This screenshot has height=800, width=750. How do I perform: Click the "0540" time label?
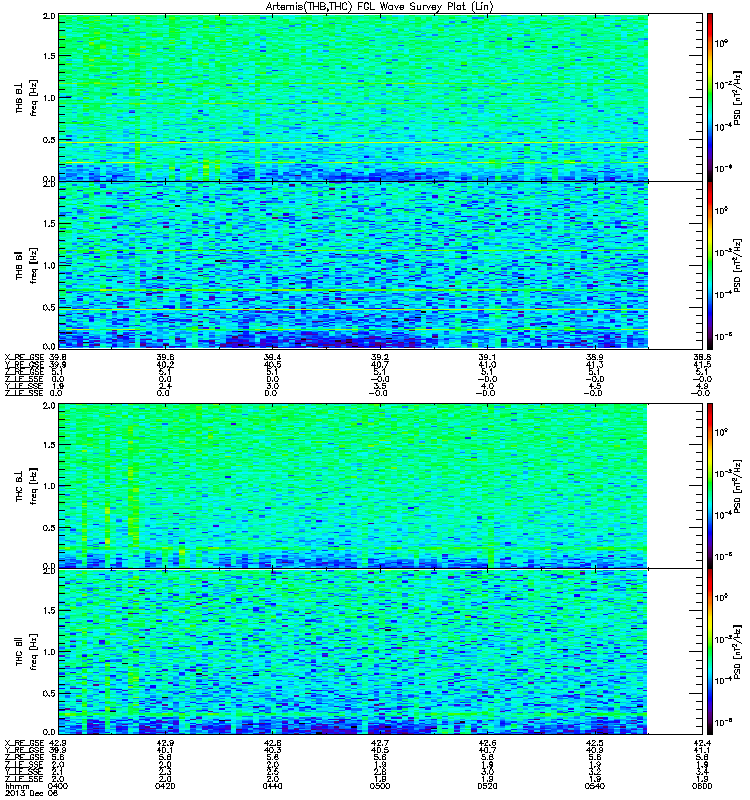click(x=595, y=786)
